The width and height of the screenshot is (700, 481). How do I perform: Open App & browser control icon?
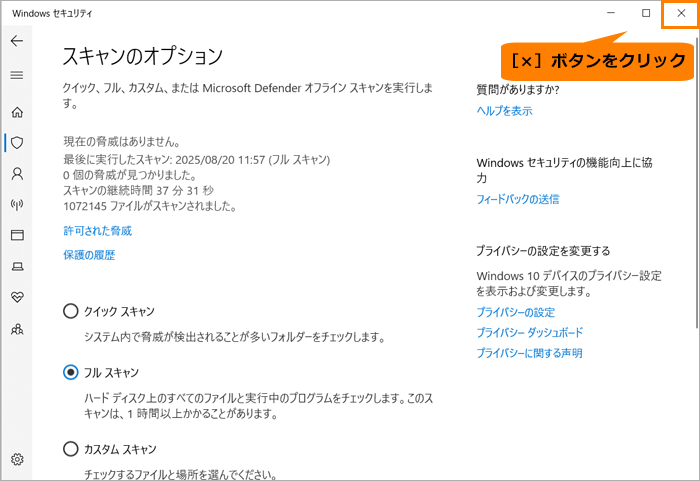(17, 235)
